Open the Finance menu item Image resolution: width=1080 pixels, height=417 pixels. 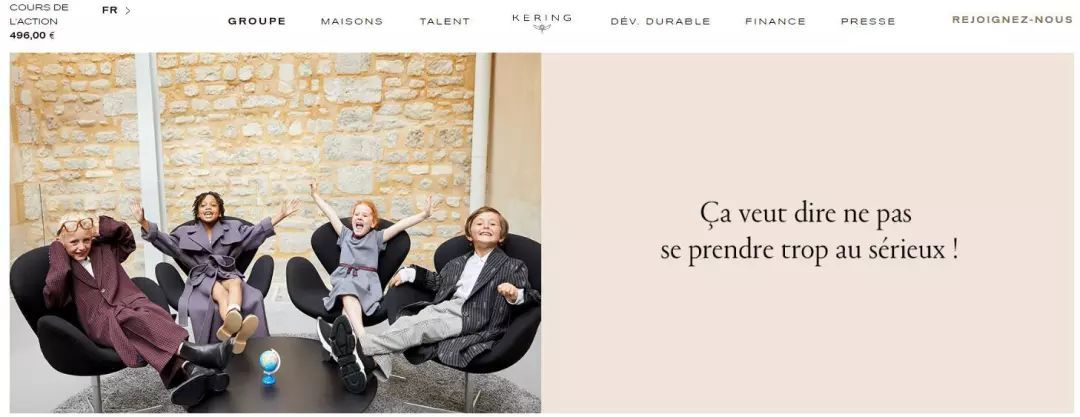coord(776,21)
